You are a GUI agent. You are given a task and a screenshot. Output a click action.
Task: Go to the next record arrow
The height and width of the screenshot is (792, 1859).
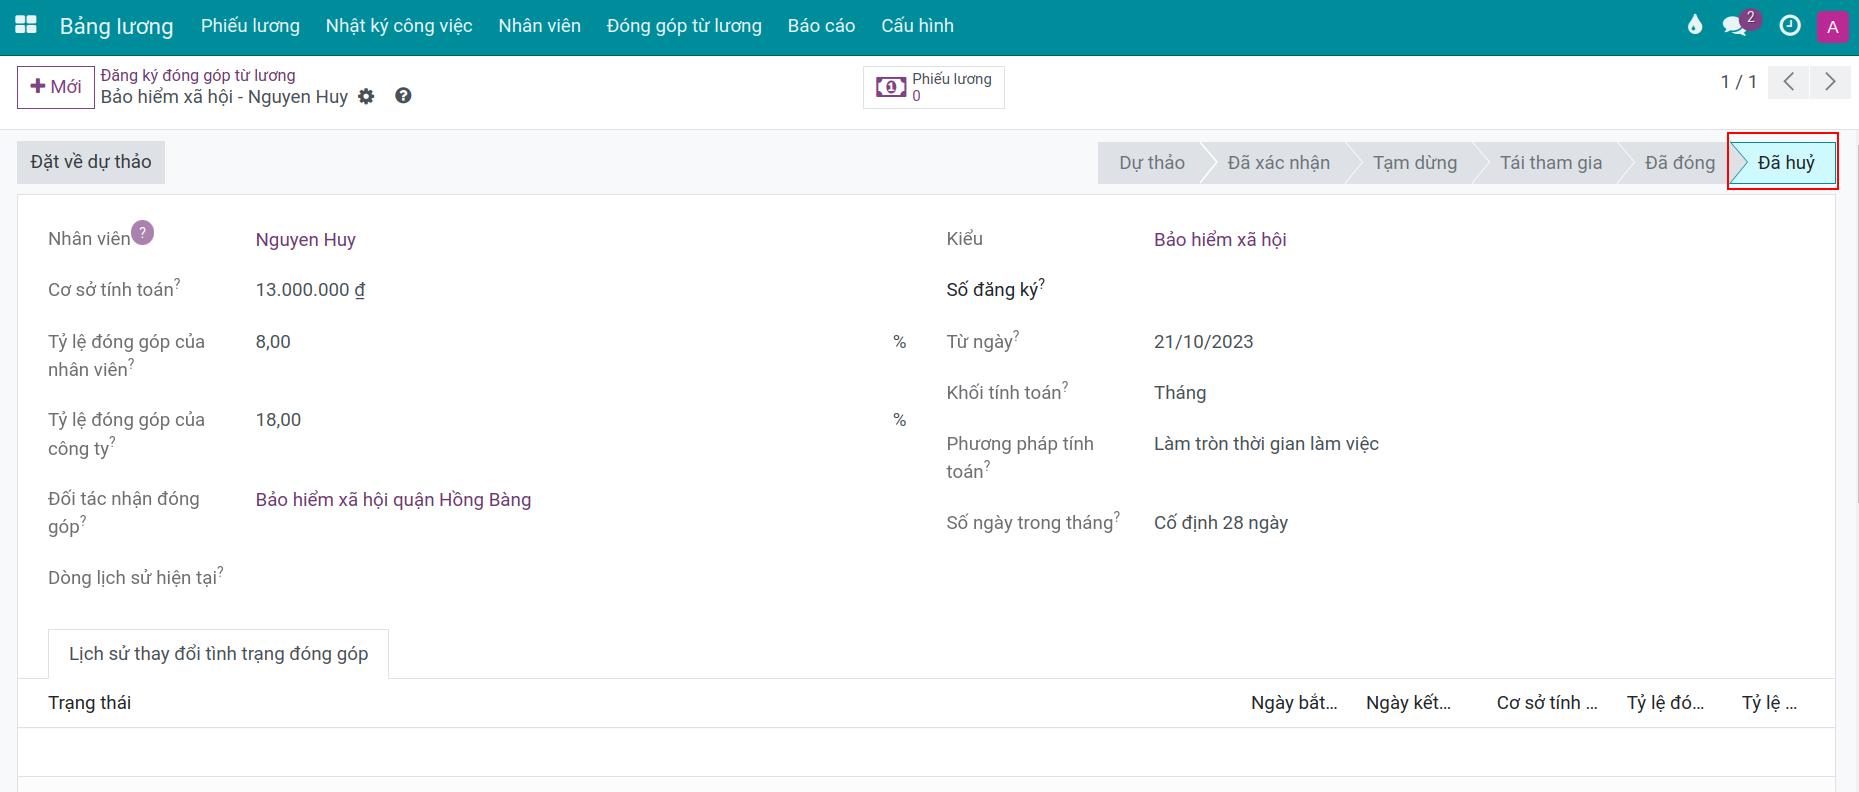(1830, 82)
